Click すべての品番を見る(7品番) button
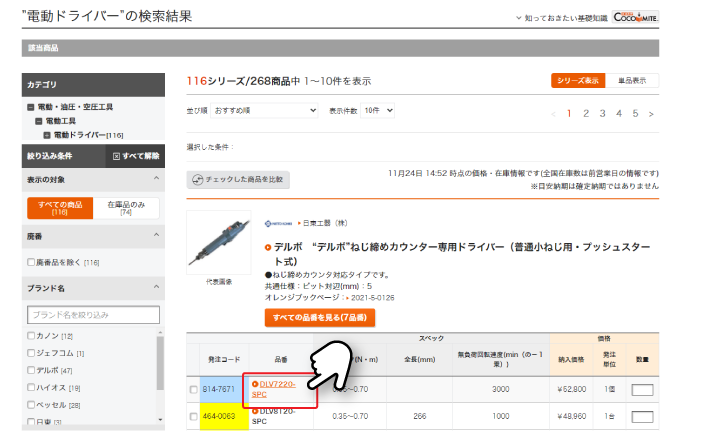The image size is (701, 431). [x=320, y=317]
